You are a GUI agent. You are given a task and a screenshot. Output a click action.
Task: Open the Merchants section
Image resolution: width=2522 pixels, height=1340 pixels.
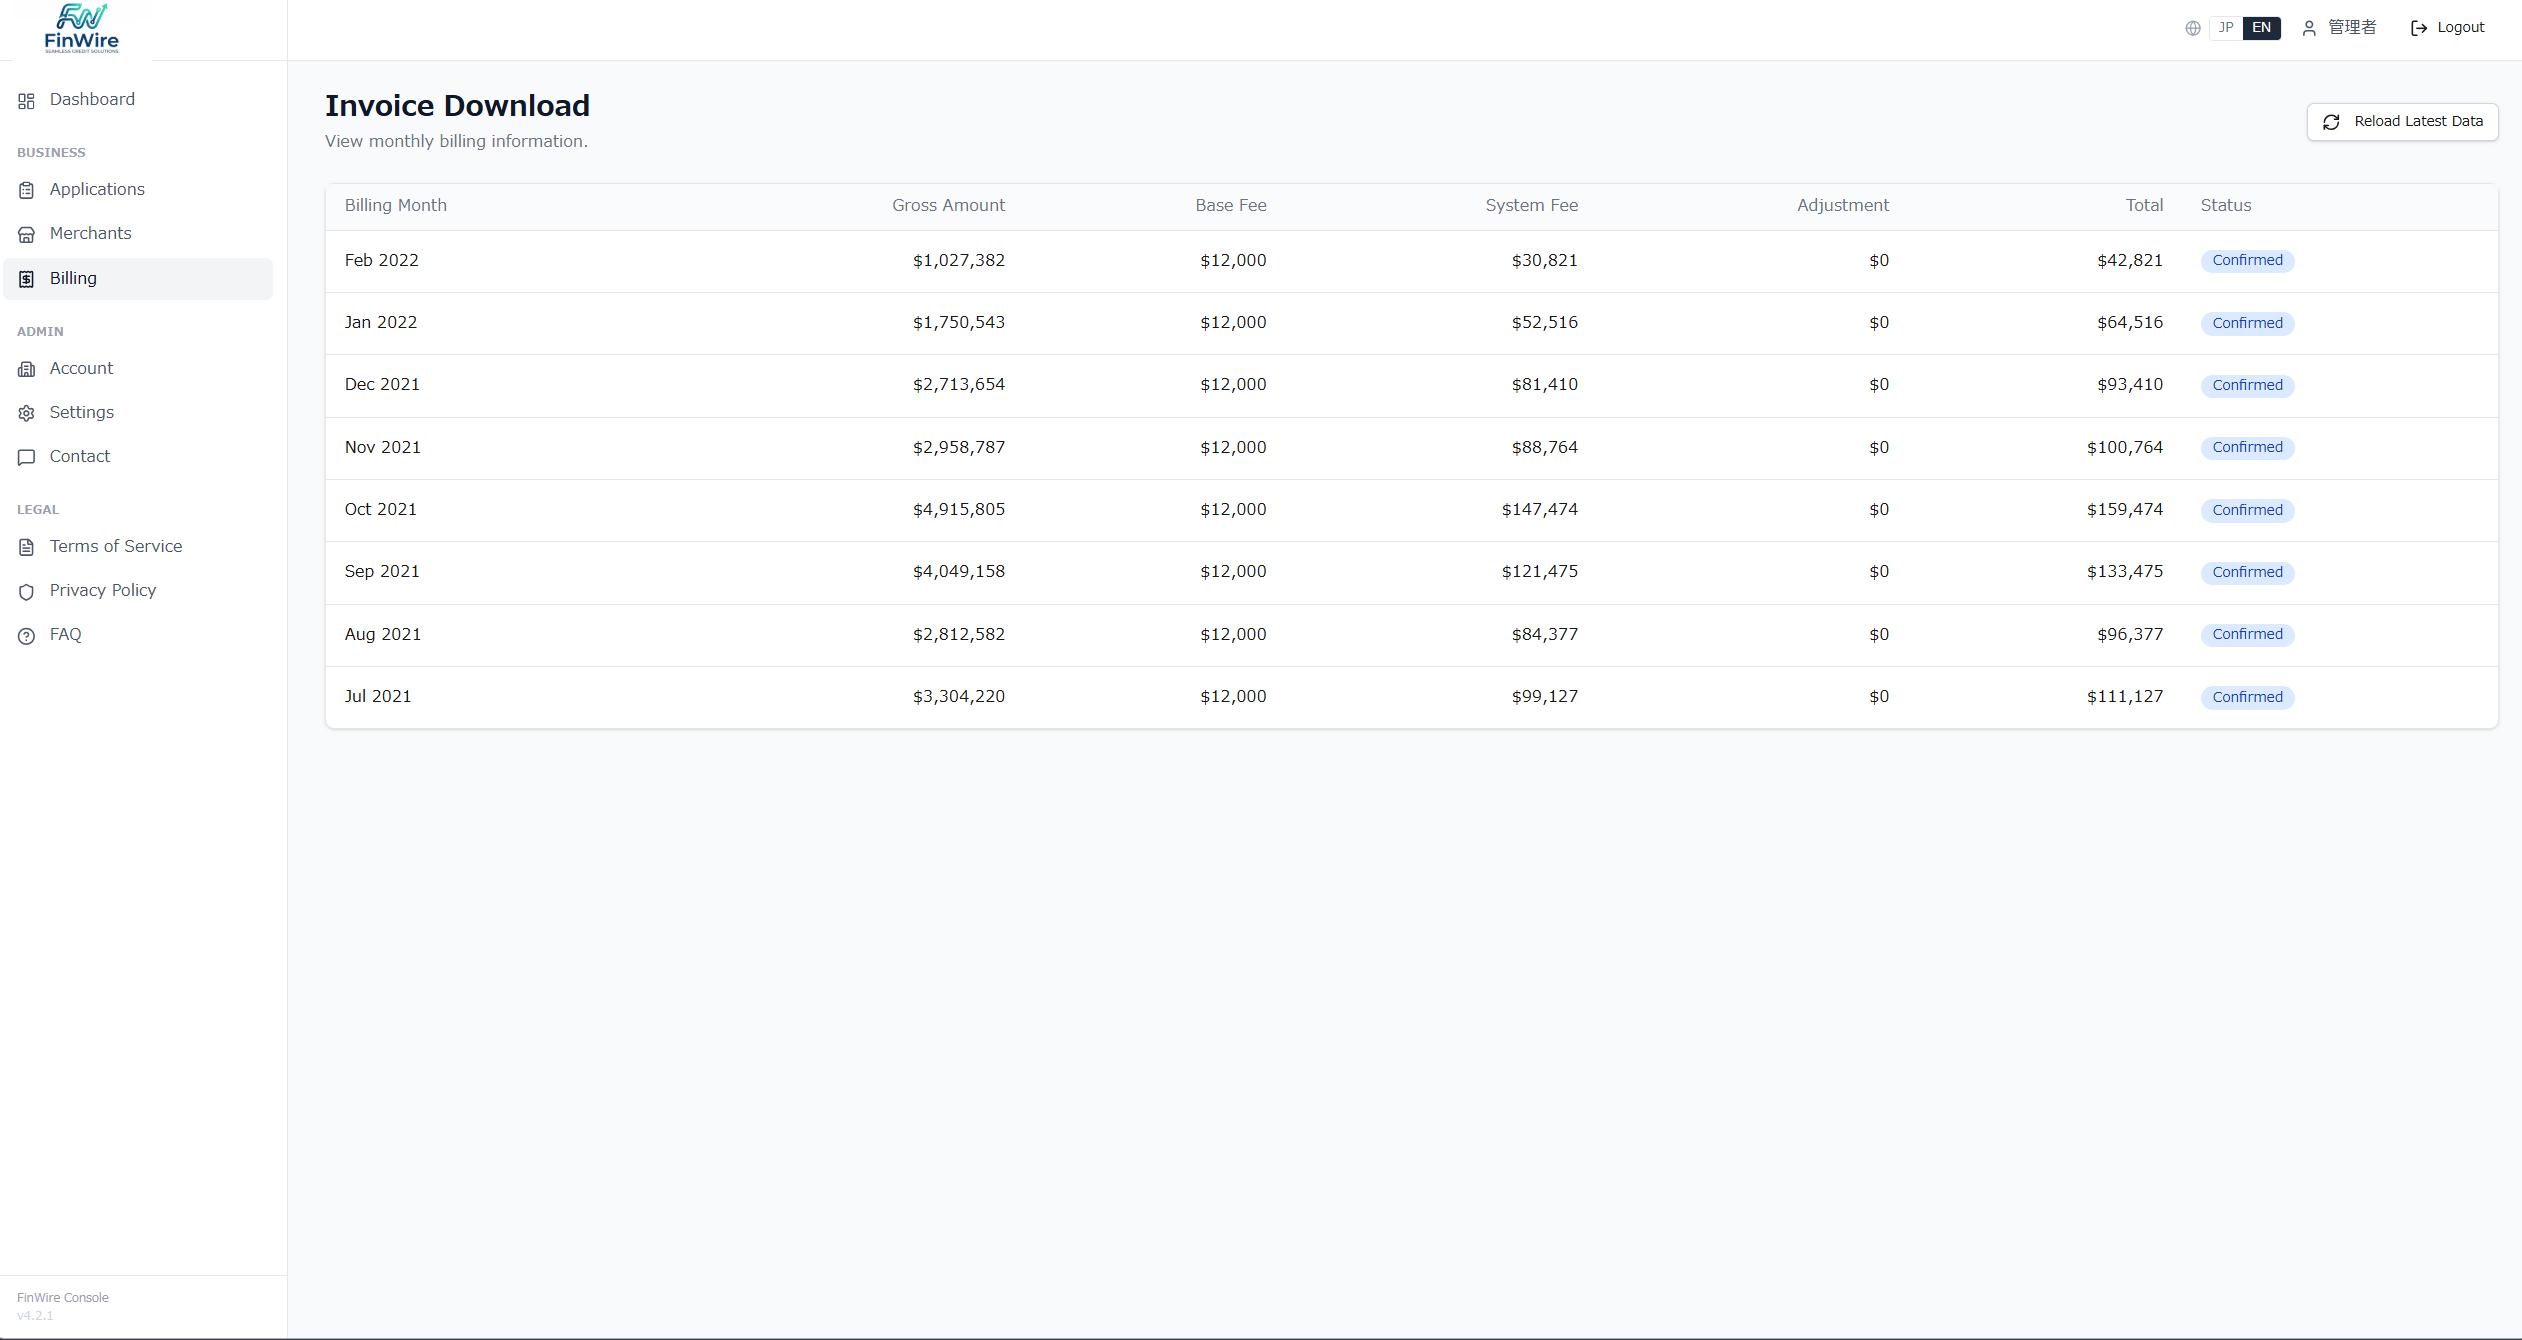[x=90, y=233]
